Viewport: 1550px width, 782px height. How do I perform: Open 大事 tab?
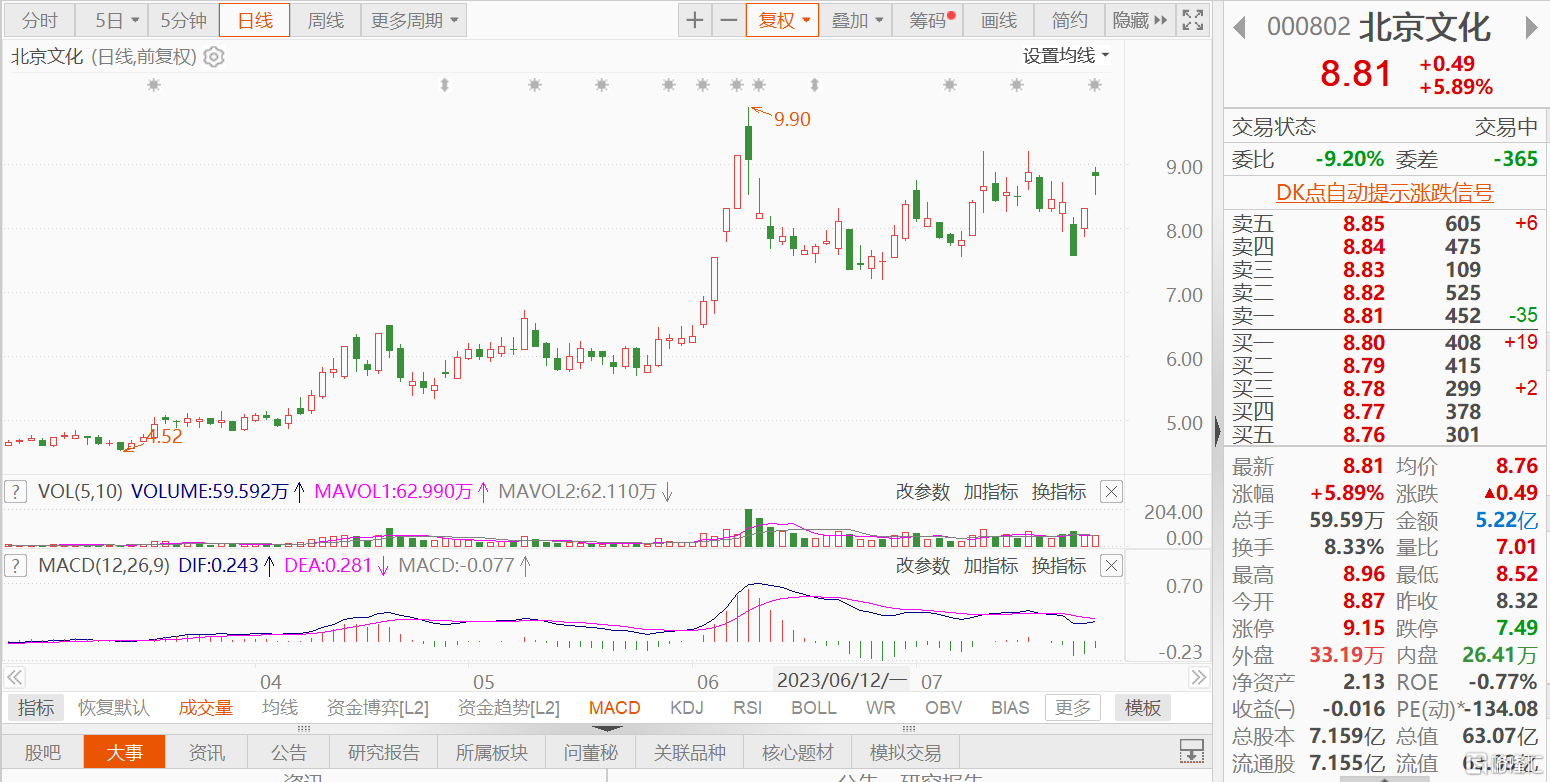pyautogui.click(x=124, y=752)
